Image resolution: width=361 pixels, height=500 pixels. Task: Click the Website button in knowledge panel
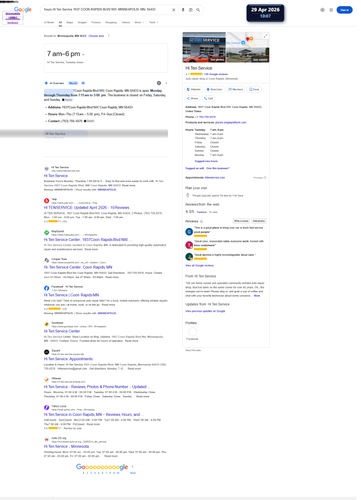coord(194,89)
